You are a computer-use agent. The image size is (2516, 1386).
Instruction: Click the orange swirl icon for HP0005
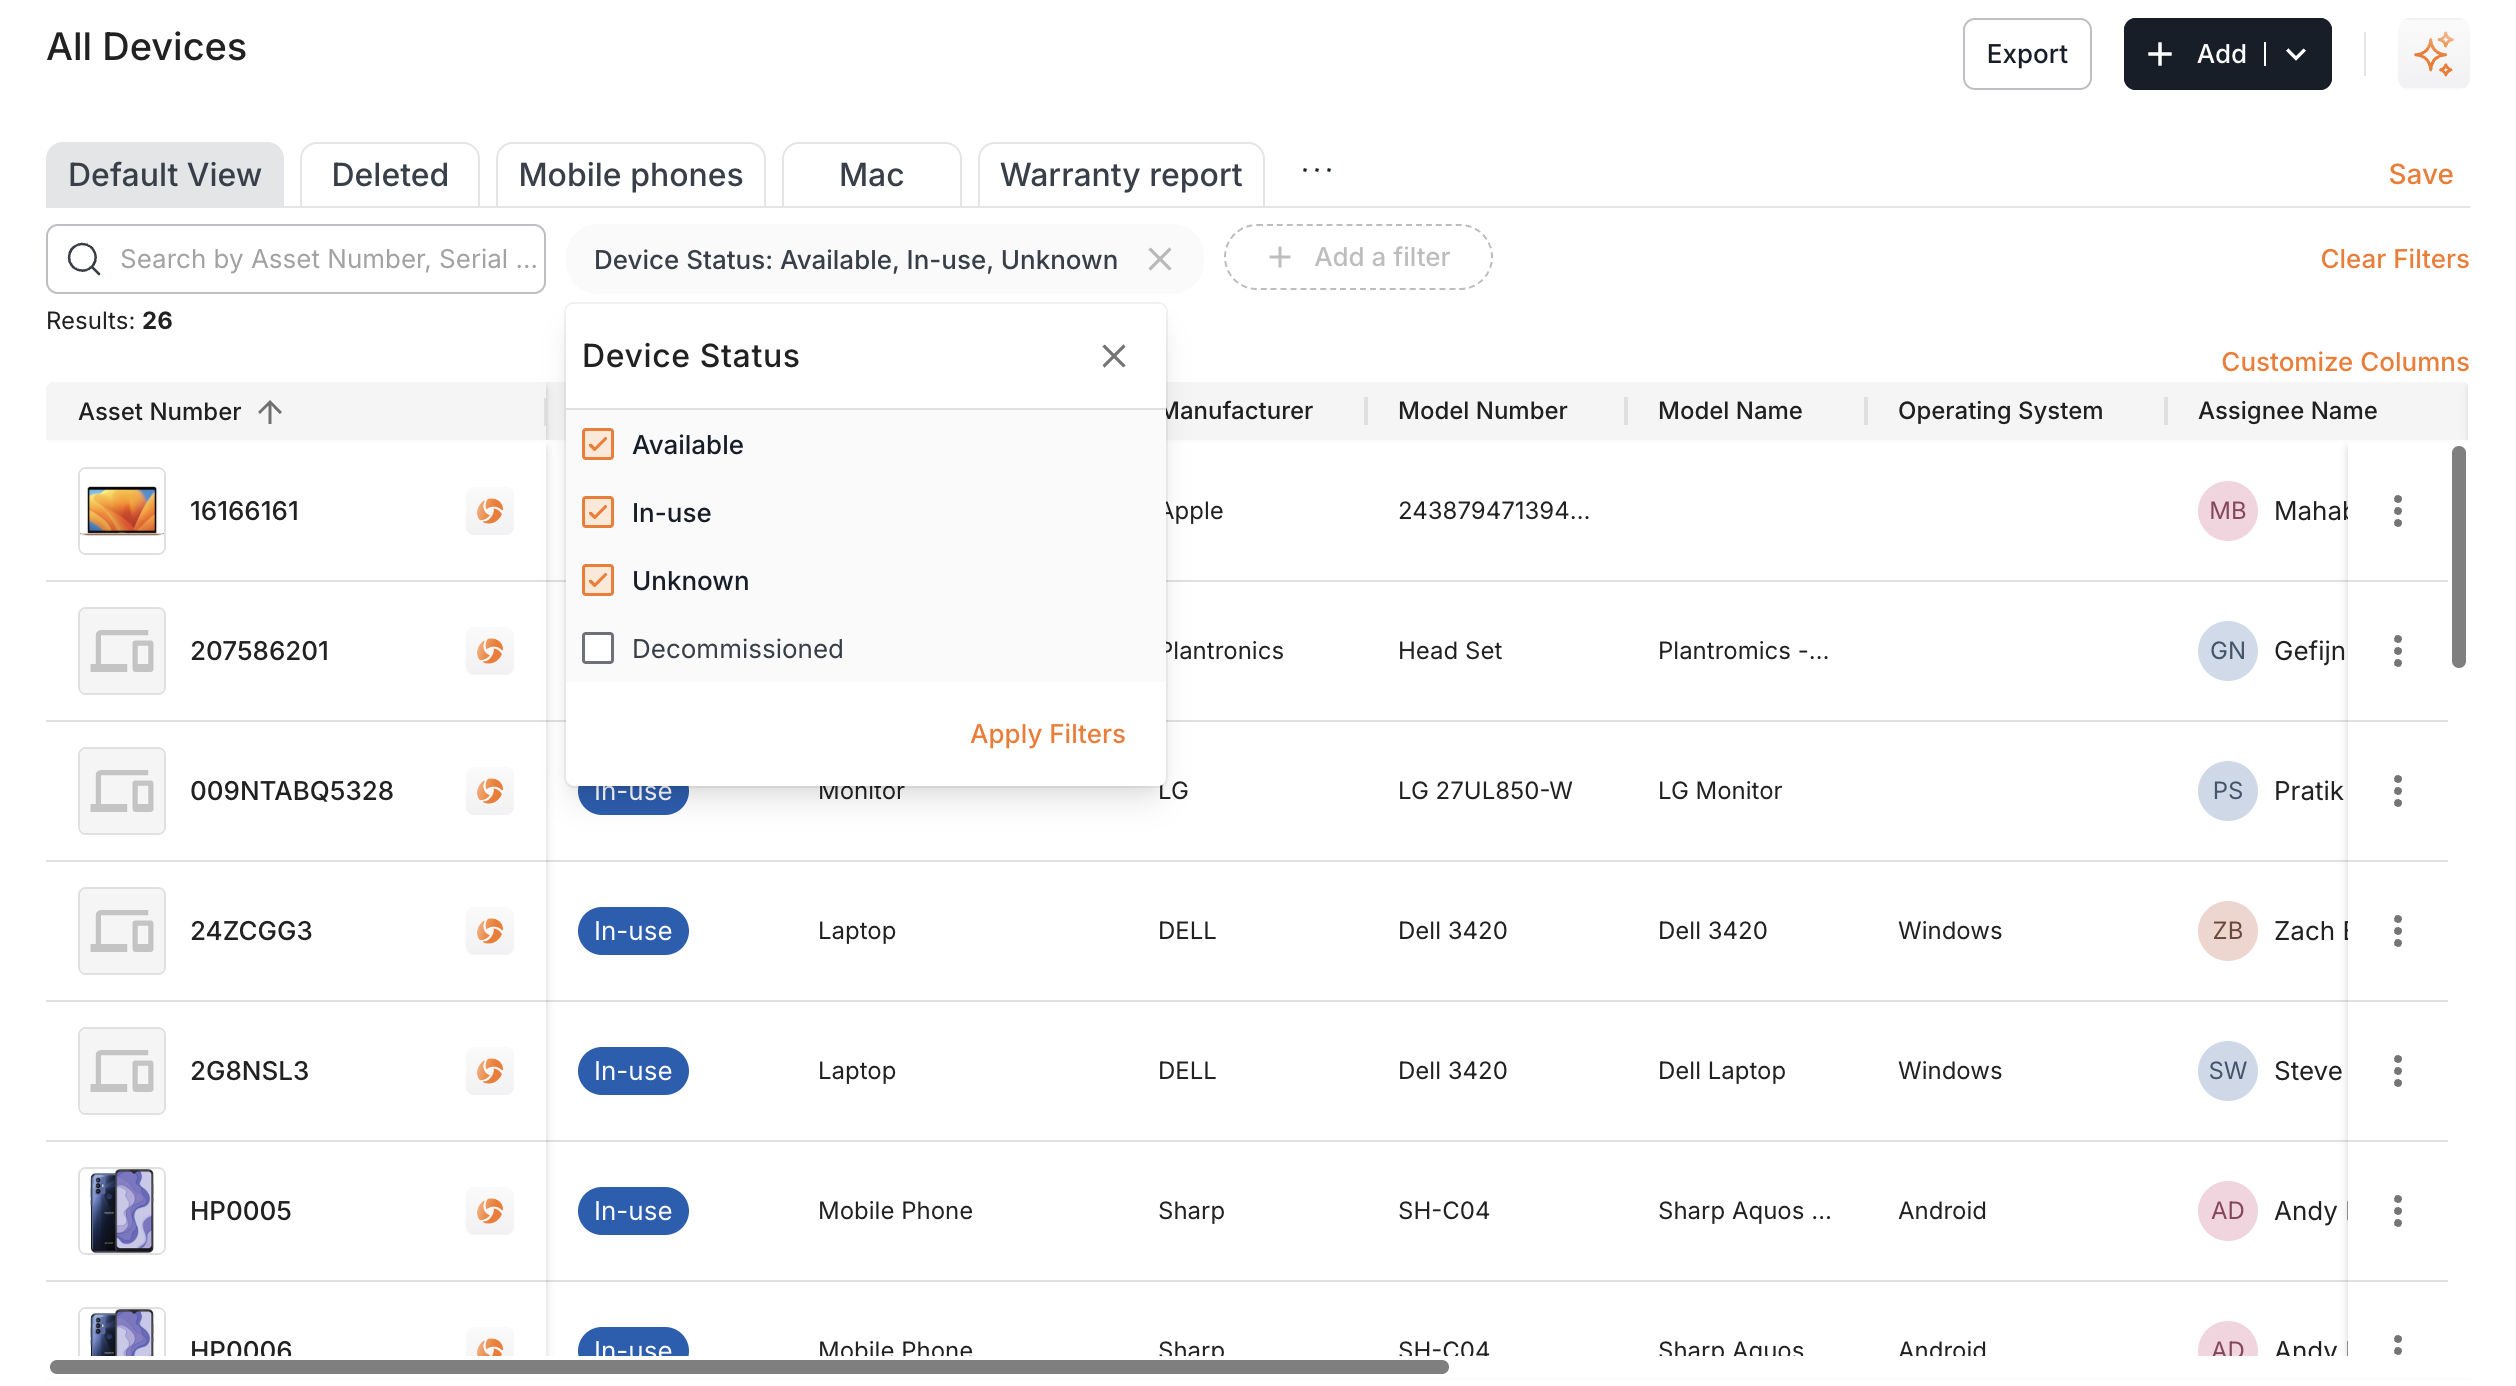[490, 1211]
